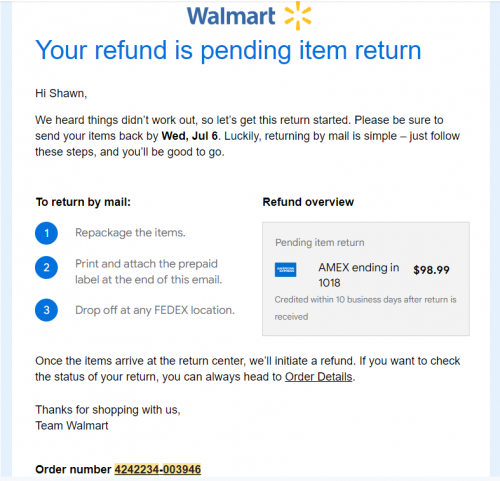
Task: Click the step 2 circle icon
Action: point(46,267)
